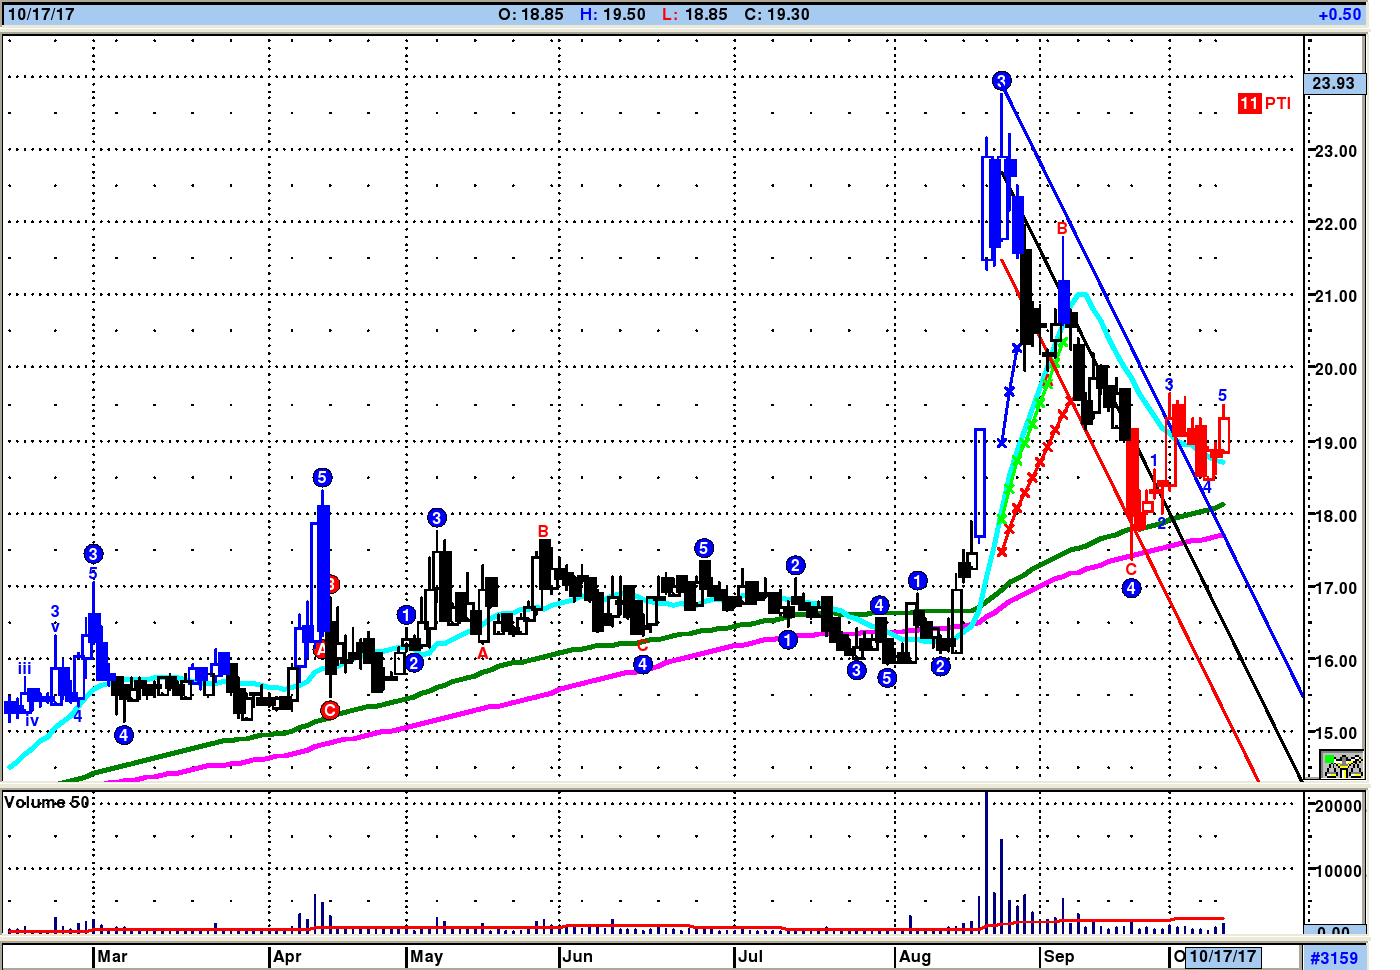Click the +0.50 change value in header
This screenshot has width=1400, height=970.
(1339, 14)
